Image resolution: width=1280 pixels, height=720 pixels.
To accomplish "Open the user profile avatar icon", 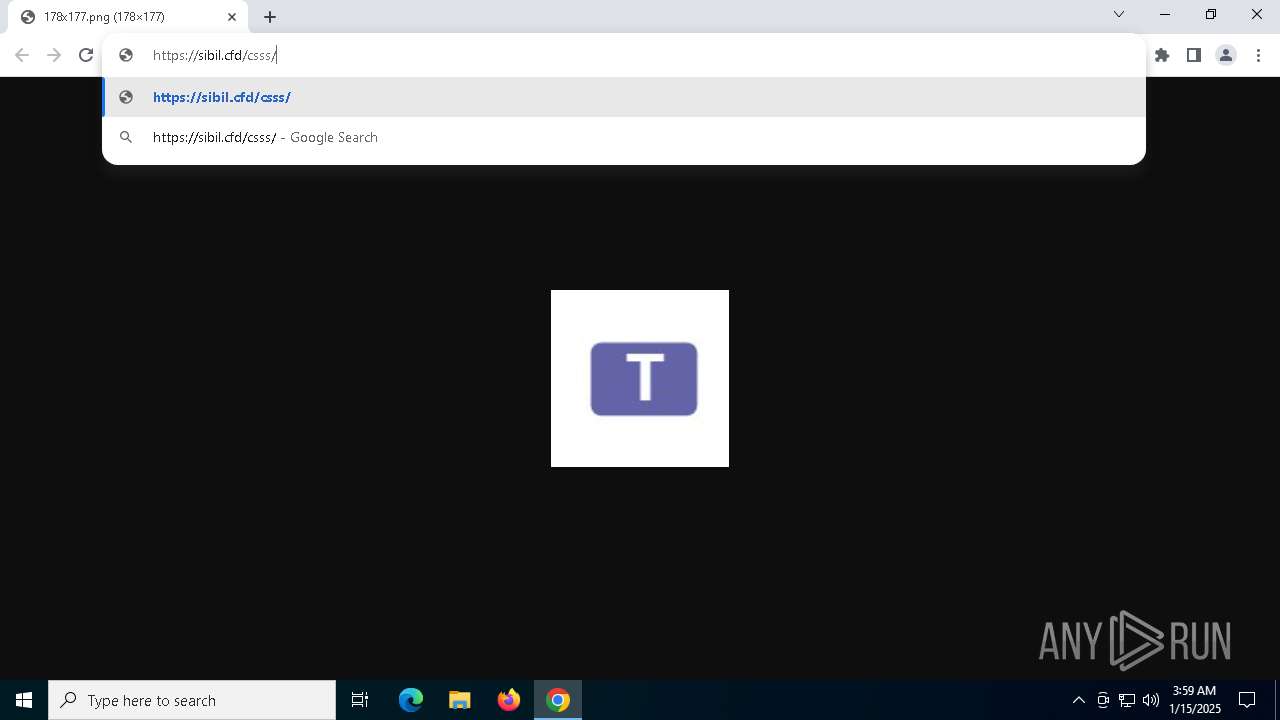I will click(x=1226, y=55).
